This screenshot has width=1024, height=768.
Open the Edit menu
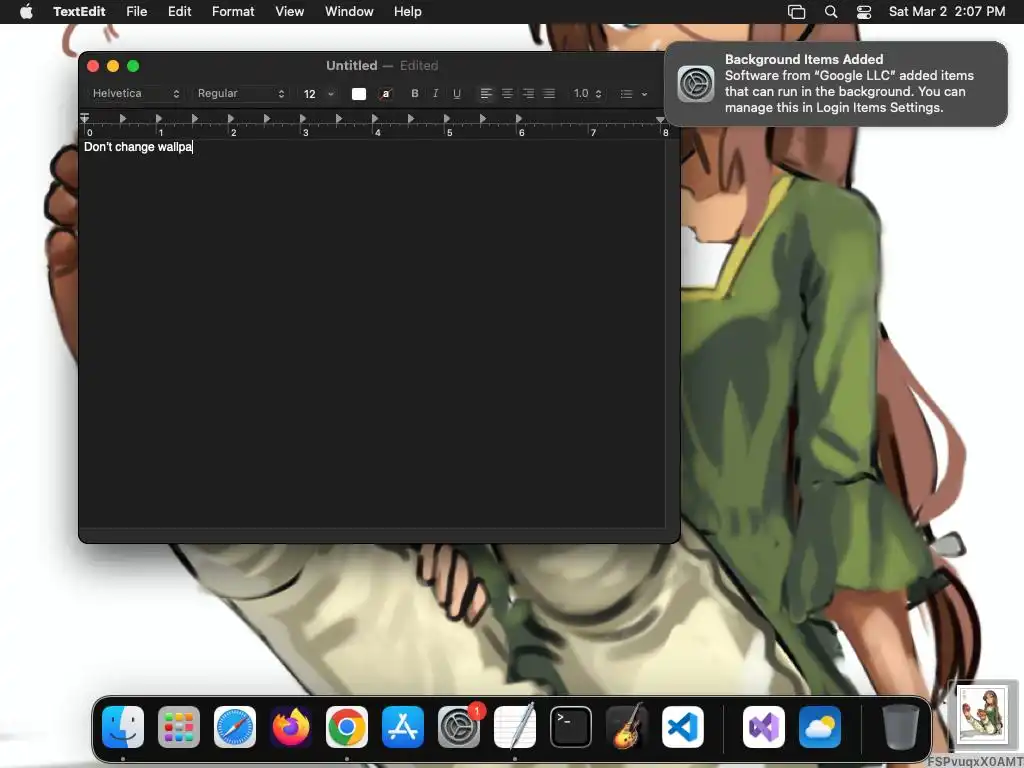coord(180,11)
